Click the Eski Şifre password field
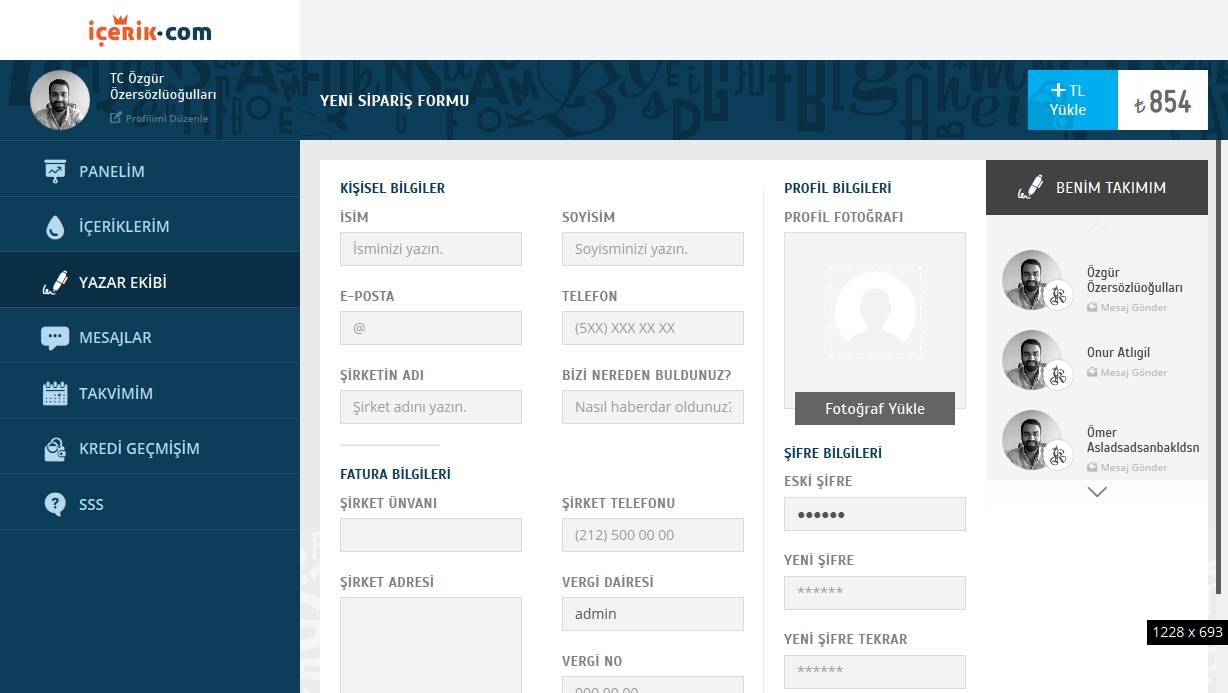 click(874, 513)
